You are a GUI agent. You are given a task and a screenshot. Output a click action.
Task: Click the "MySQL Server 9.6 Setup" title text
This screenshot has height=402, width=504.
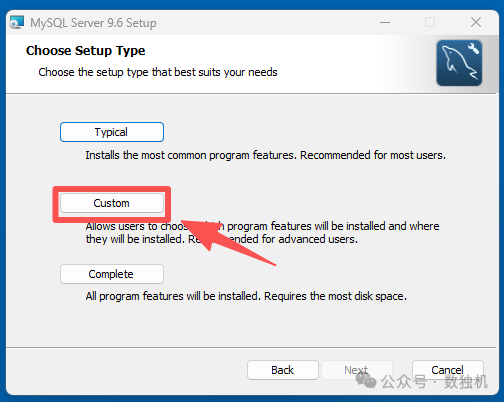93,23
